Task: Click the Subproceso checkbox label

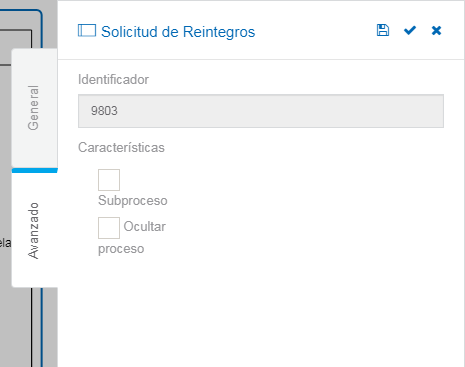Action: point(133,200)
